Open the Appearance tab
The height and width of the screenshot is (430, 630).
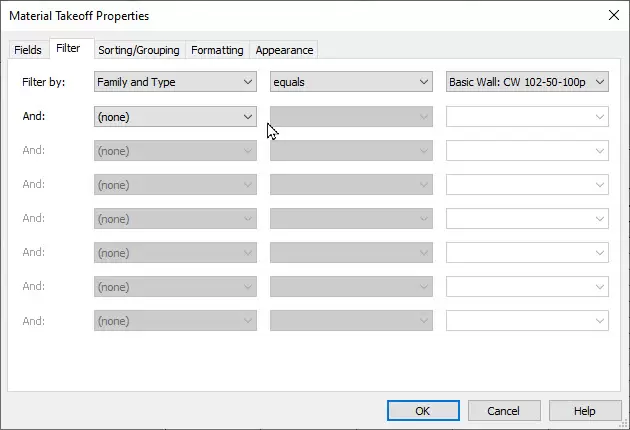tap(284, 50)
